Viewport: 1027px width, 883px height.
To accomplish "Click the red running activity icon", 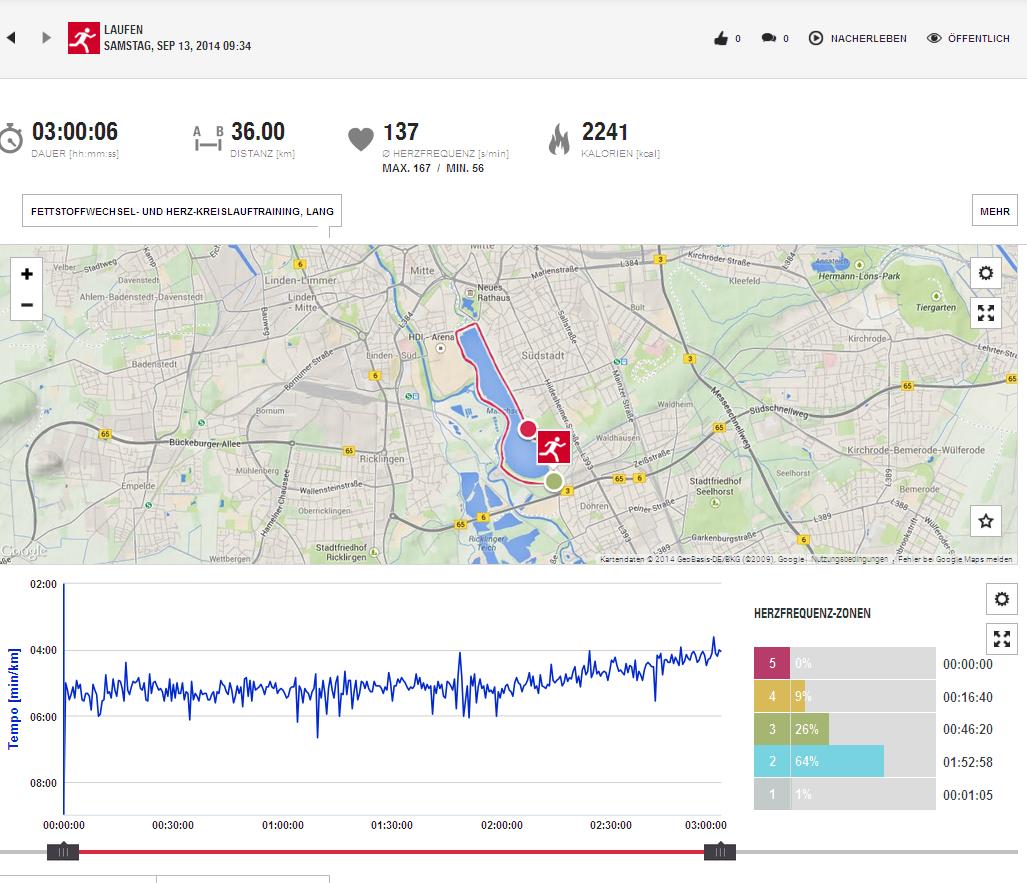I will [x=84, y=38].
